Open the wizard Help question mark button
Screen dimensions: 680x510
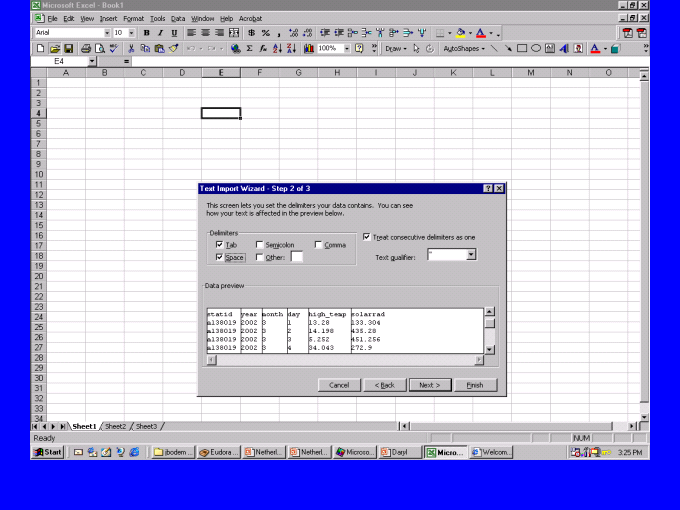click(x=488, y=188)
